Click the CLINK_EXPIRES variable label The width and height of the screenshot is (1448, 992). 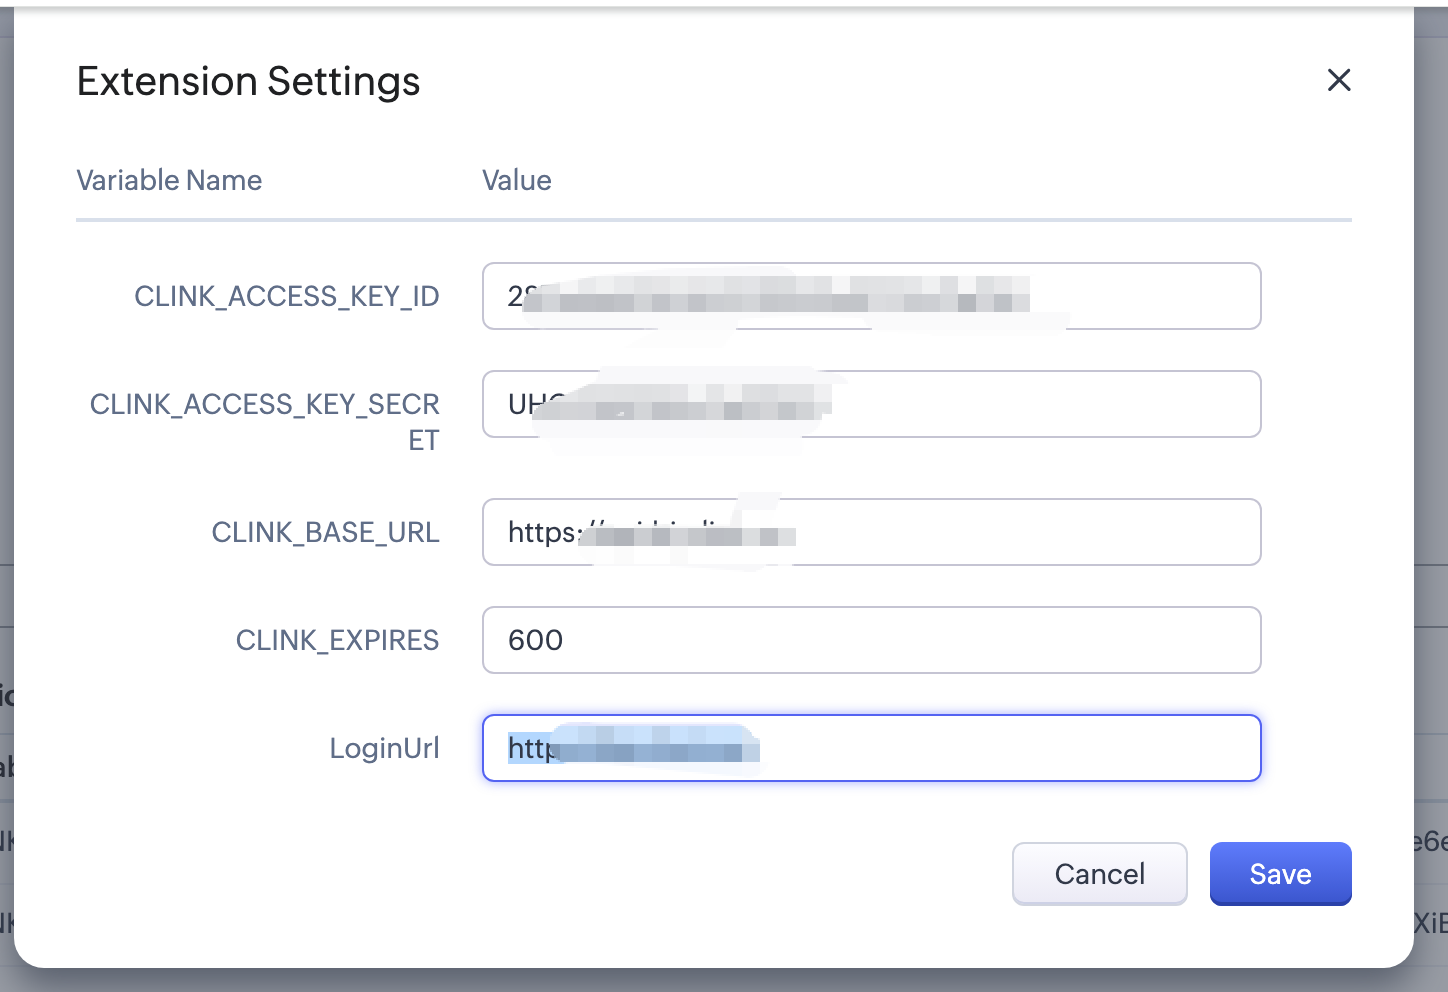click(x=337, y=640)
